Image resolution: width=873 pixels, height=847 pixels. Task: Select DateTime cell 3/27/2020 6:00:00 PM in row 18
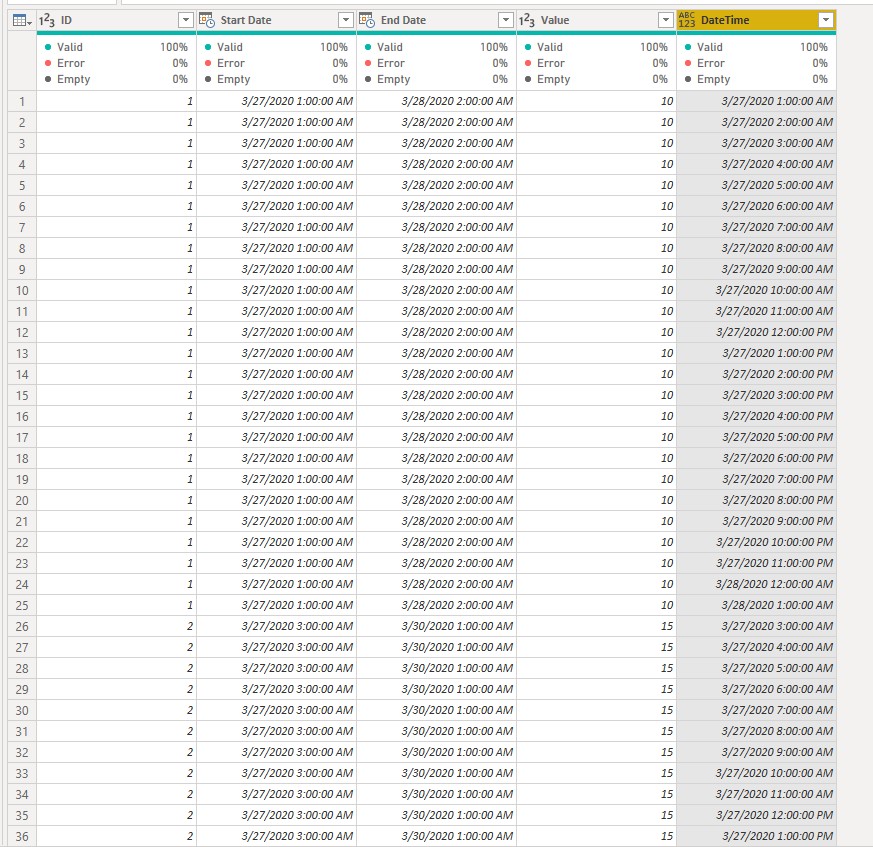757,458
